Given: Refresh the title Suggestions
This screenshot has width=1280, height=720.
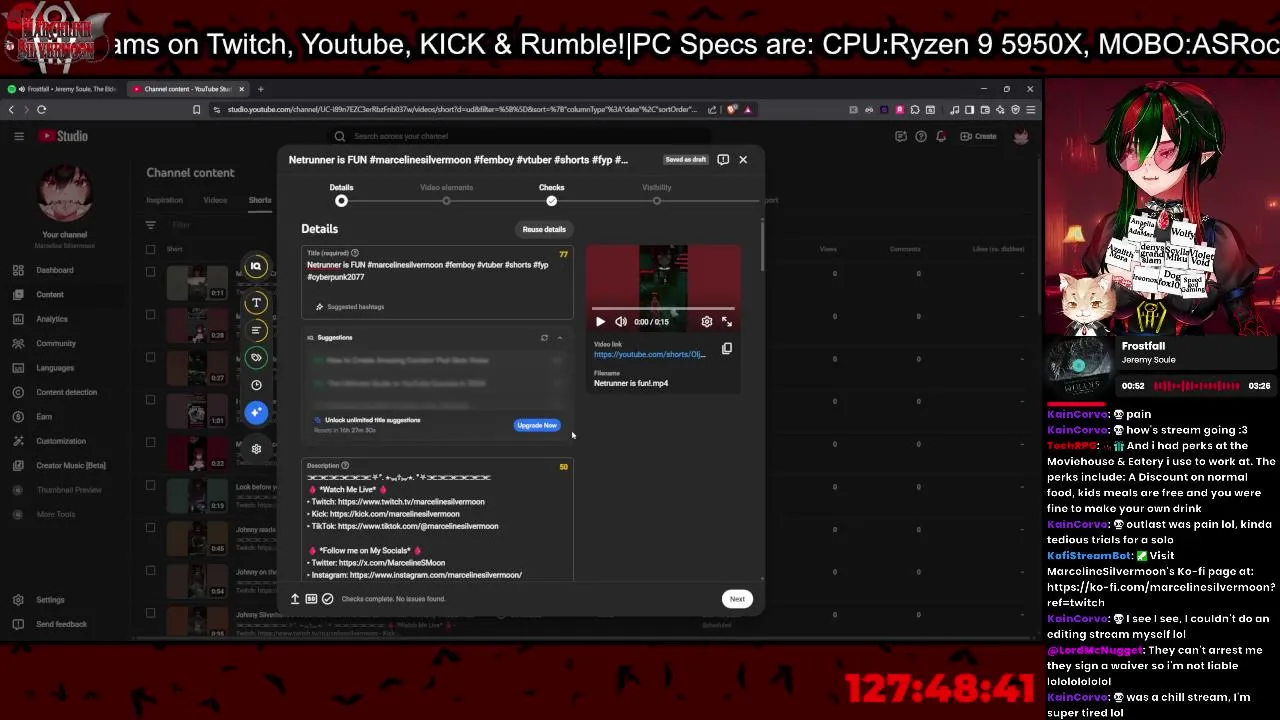Looking at the screenshot, I should tap(544, 338).
